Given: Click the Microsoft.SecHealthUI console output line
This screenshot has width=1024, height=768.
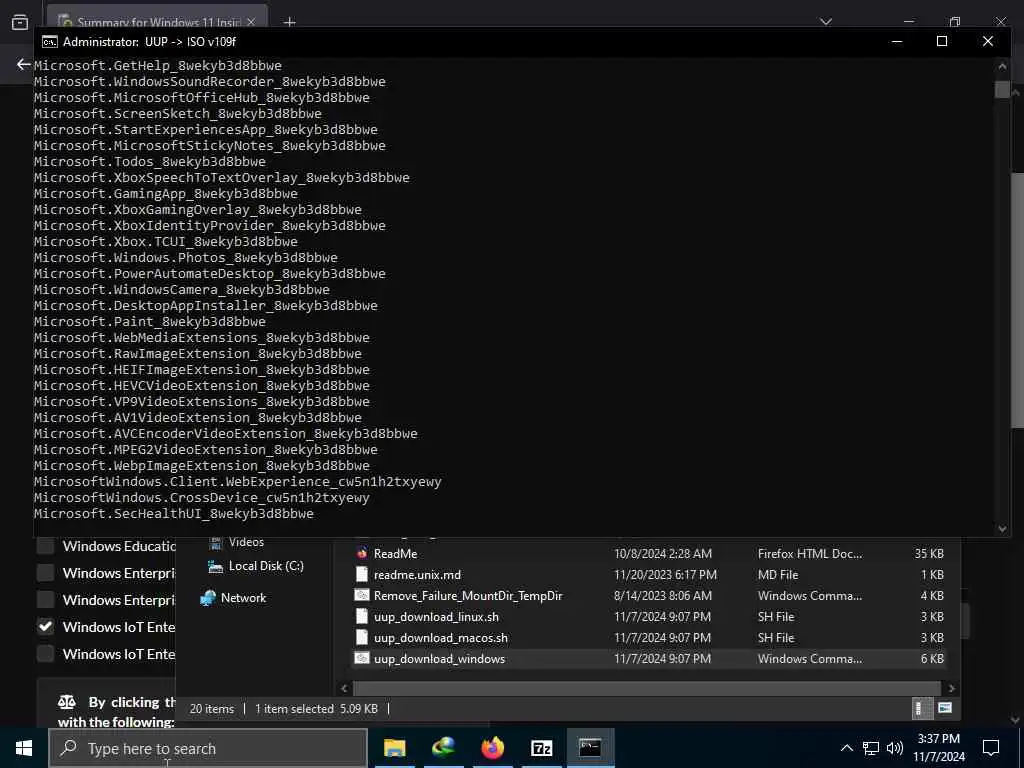Looking at the screenshot, I should 174,513.
